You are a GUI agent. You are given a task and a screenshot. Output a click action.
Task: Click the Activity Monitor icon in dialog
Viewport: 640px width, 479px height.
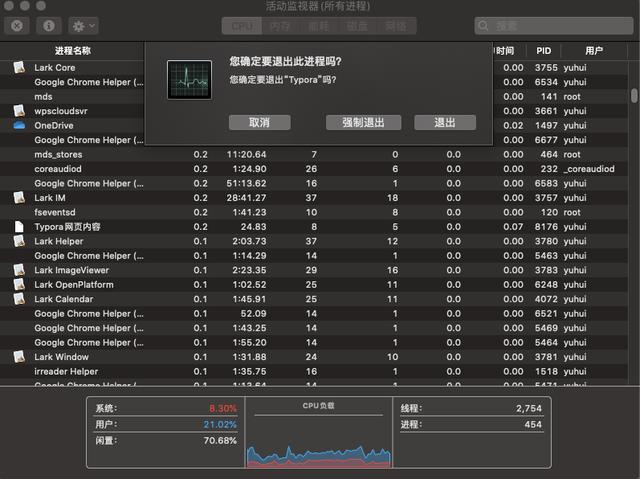point(189,80)
